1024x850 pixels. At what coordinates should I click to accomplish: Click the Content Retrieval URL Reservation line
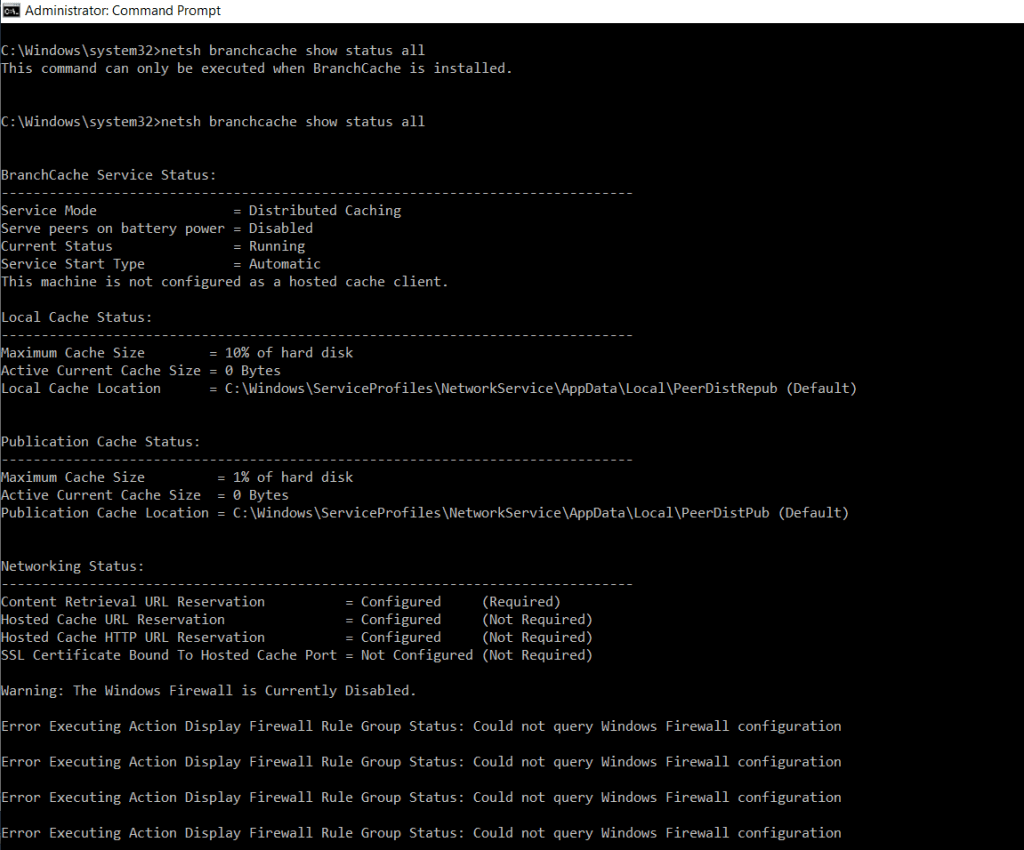[x=250, y=601]
